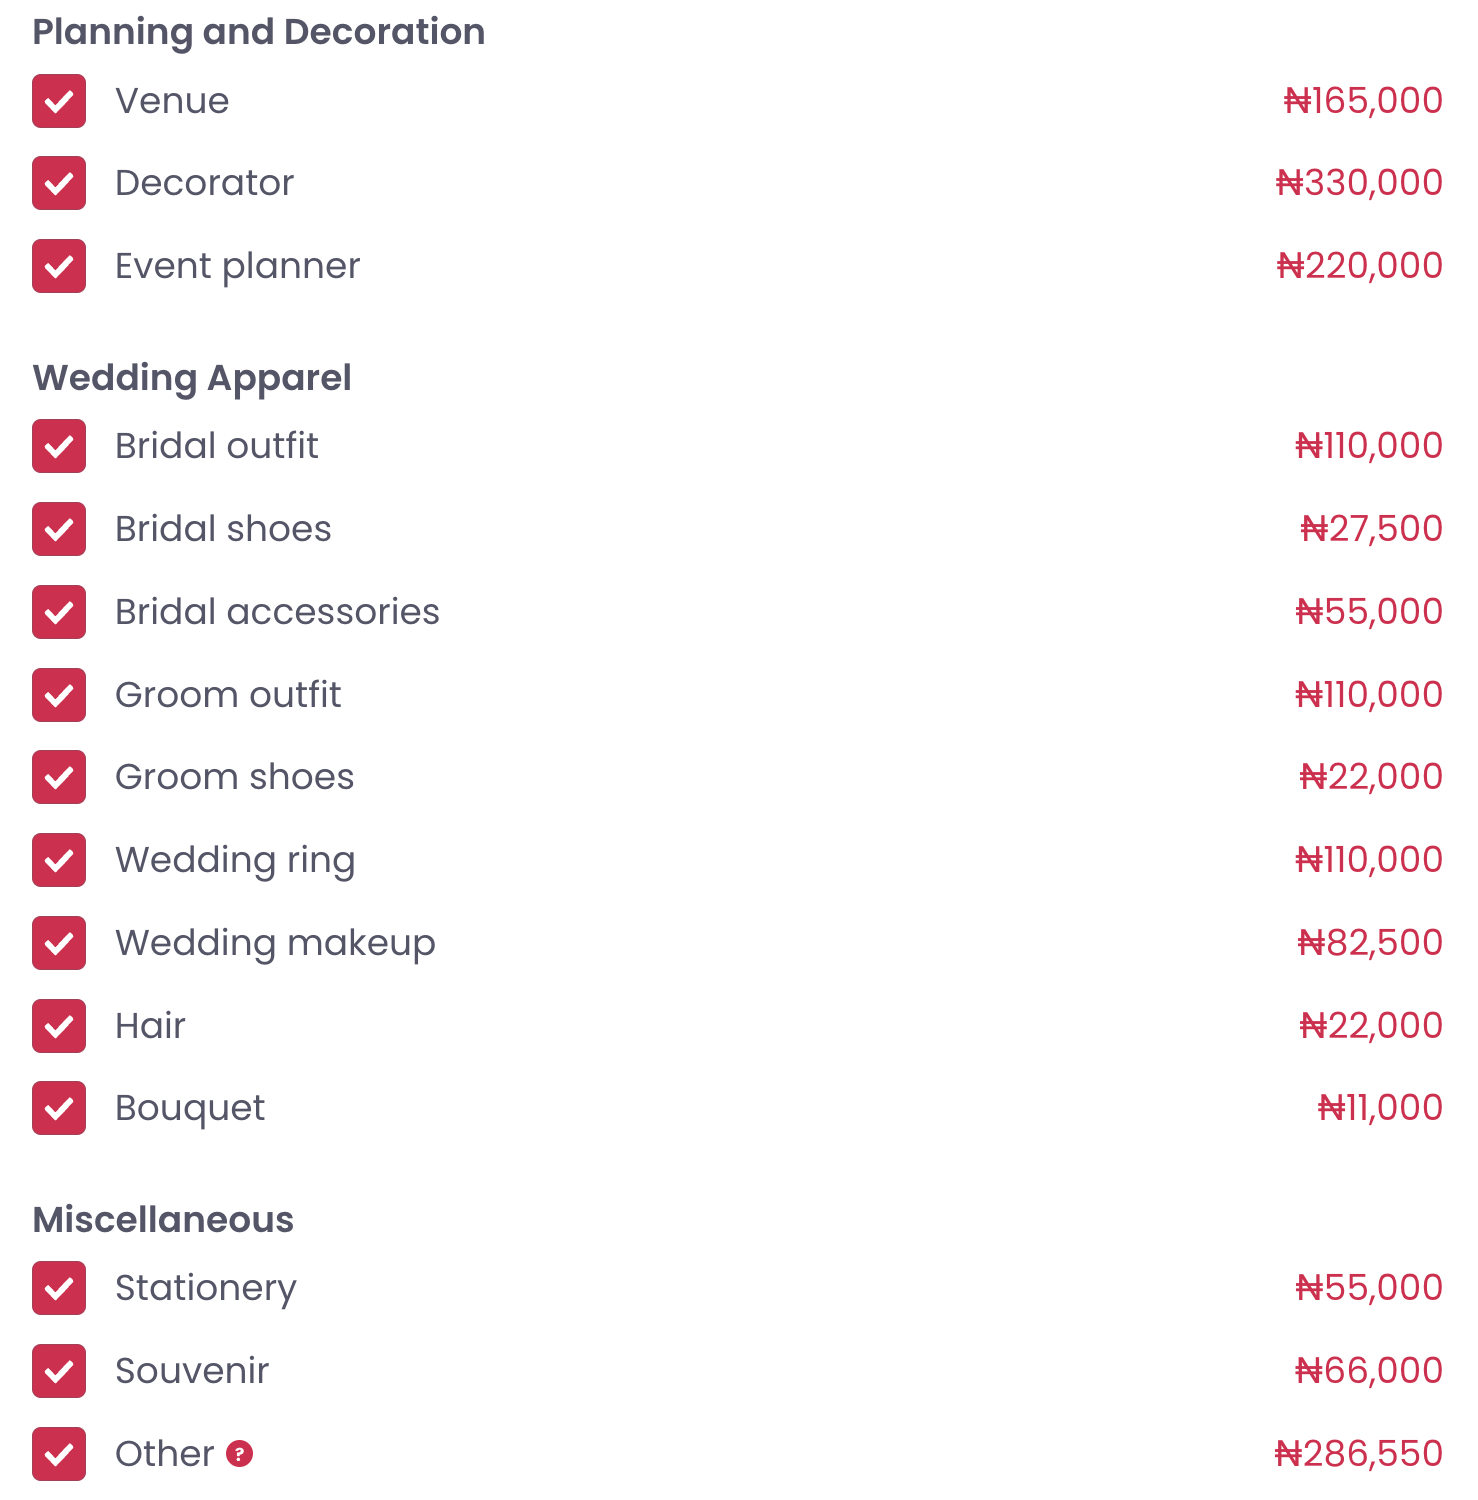Select the Decorator amount ₦330,000

coord(1359,183)
